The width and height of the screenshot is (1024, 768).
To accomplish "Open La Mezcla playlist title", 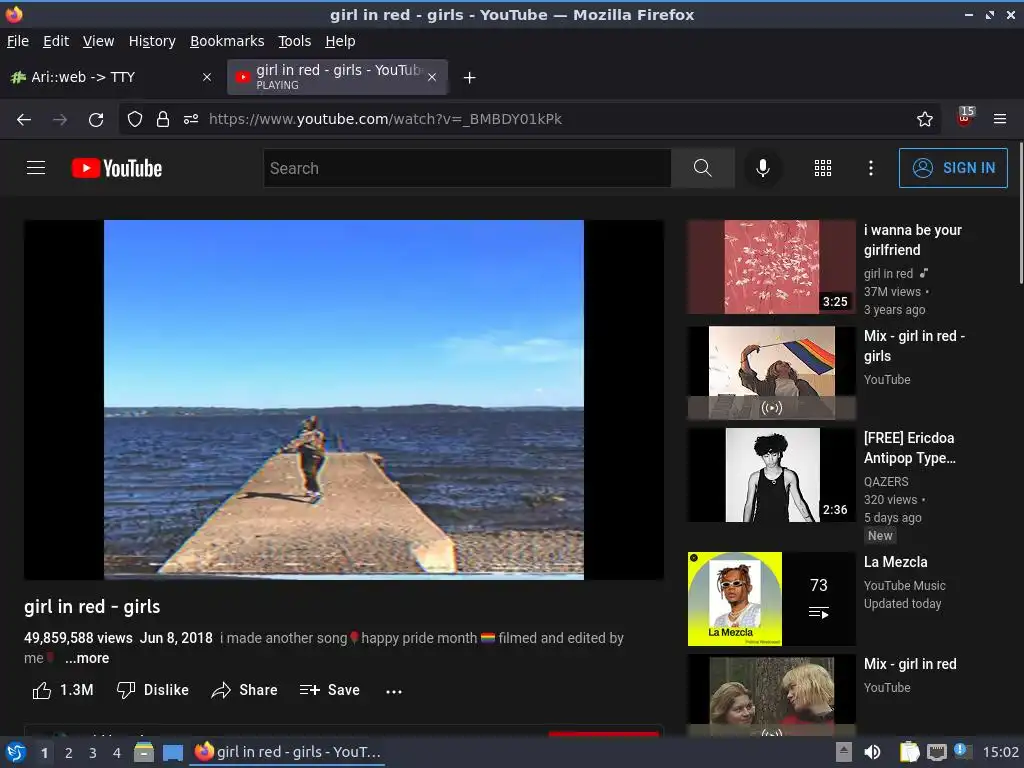I will tap(895, 562).
